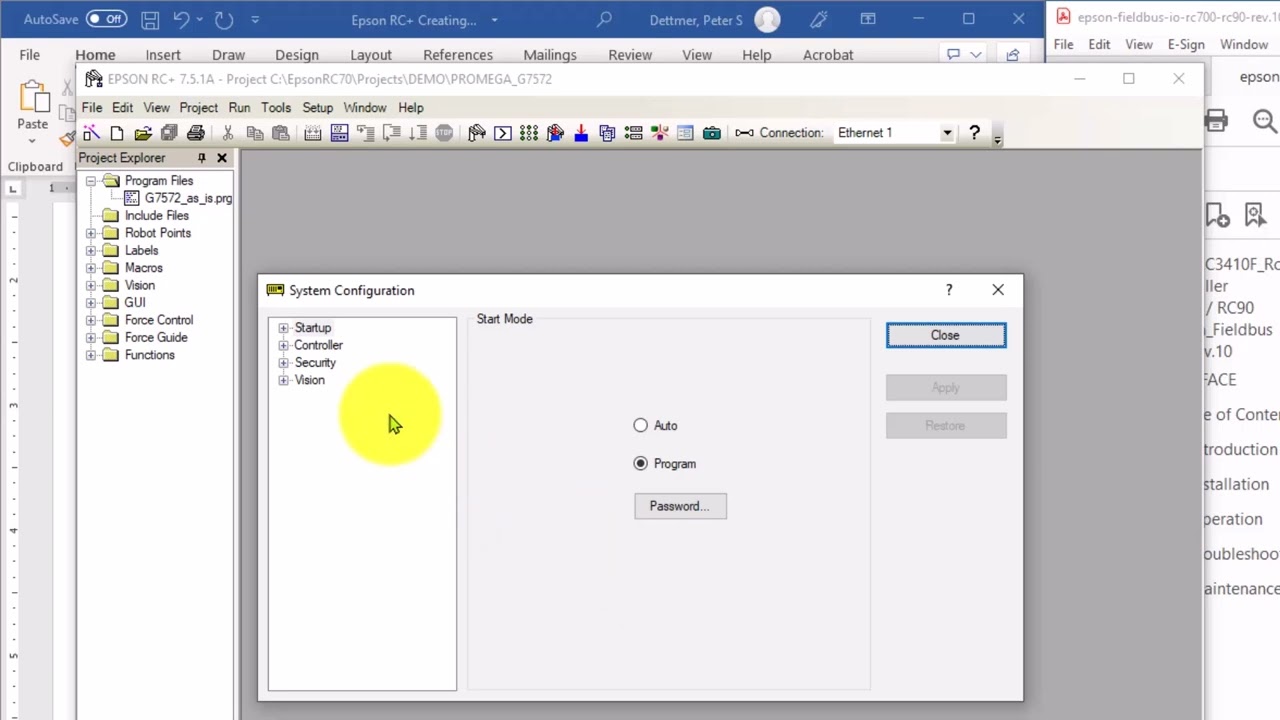
Task: Open the I/O Monitor green grid icon
Action: (x=529, y=133)
